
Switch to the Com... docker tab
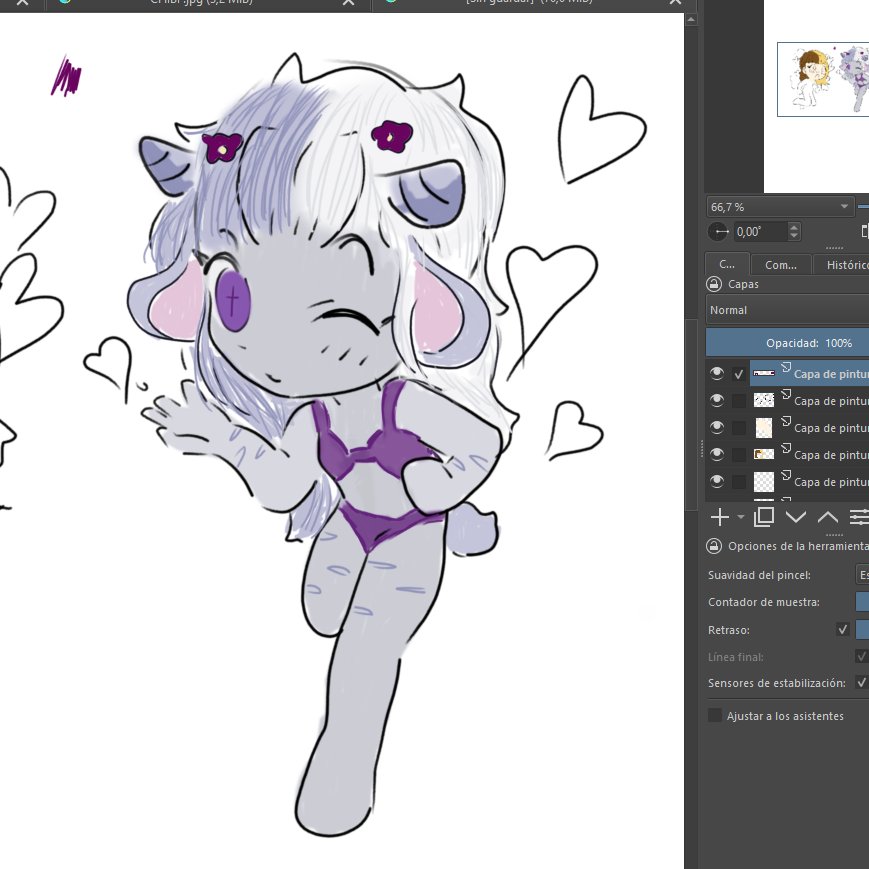781,265
